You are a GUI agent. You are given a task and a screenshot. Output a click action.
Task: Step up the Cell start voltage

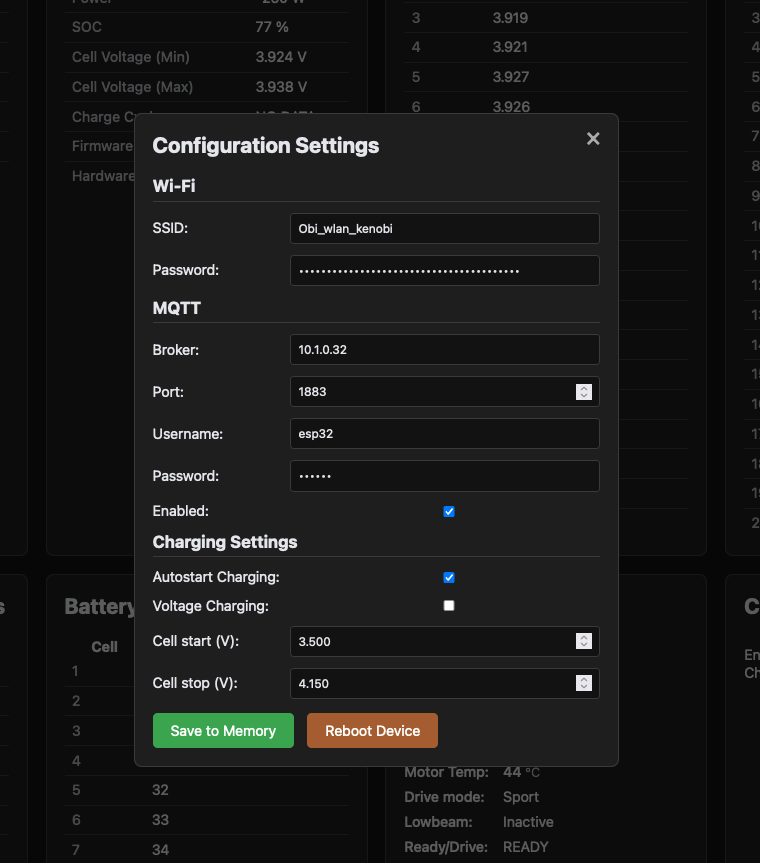[x=584, y=637]
